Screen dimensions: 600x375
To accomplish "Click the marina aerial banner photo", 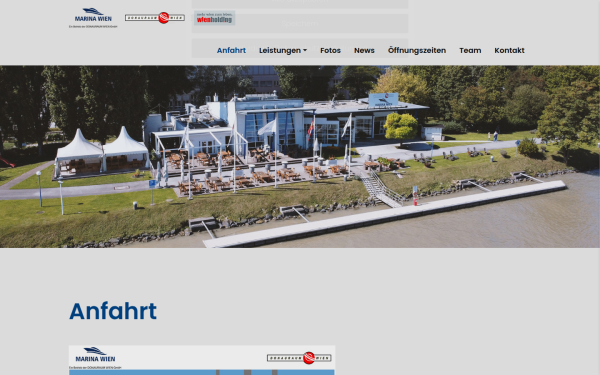I will click(300, 157).
